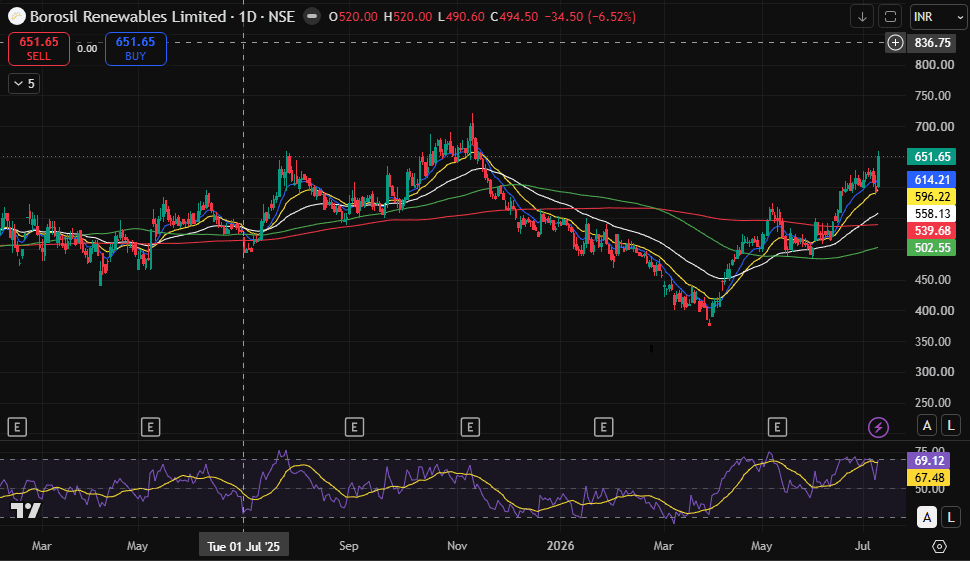The image size is (970, 561).
Task: Select the yellow 596.22 moving average label
Action: click(932, 197)
